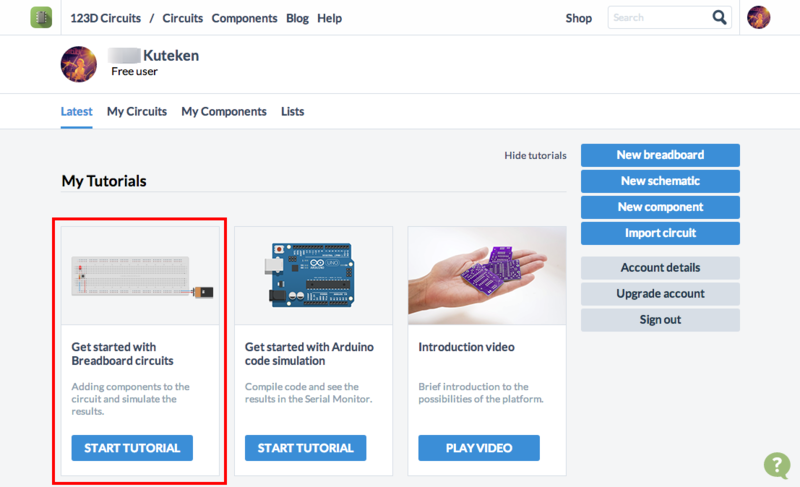Open the Arduino board thumbnail image
Viewport: 800px width, 487px height.
[x=313, y=276]
